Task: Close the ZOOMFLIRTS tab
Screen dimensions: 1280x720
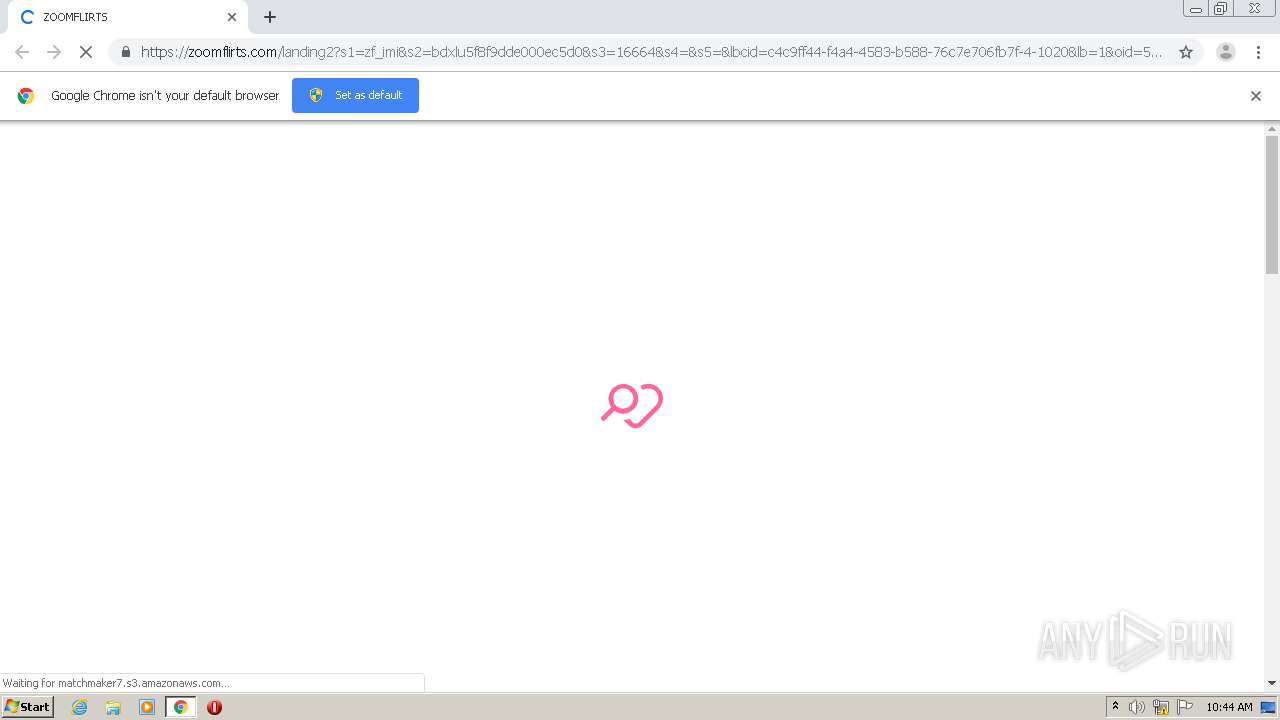Action: (x=232, y=17)
